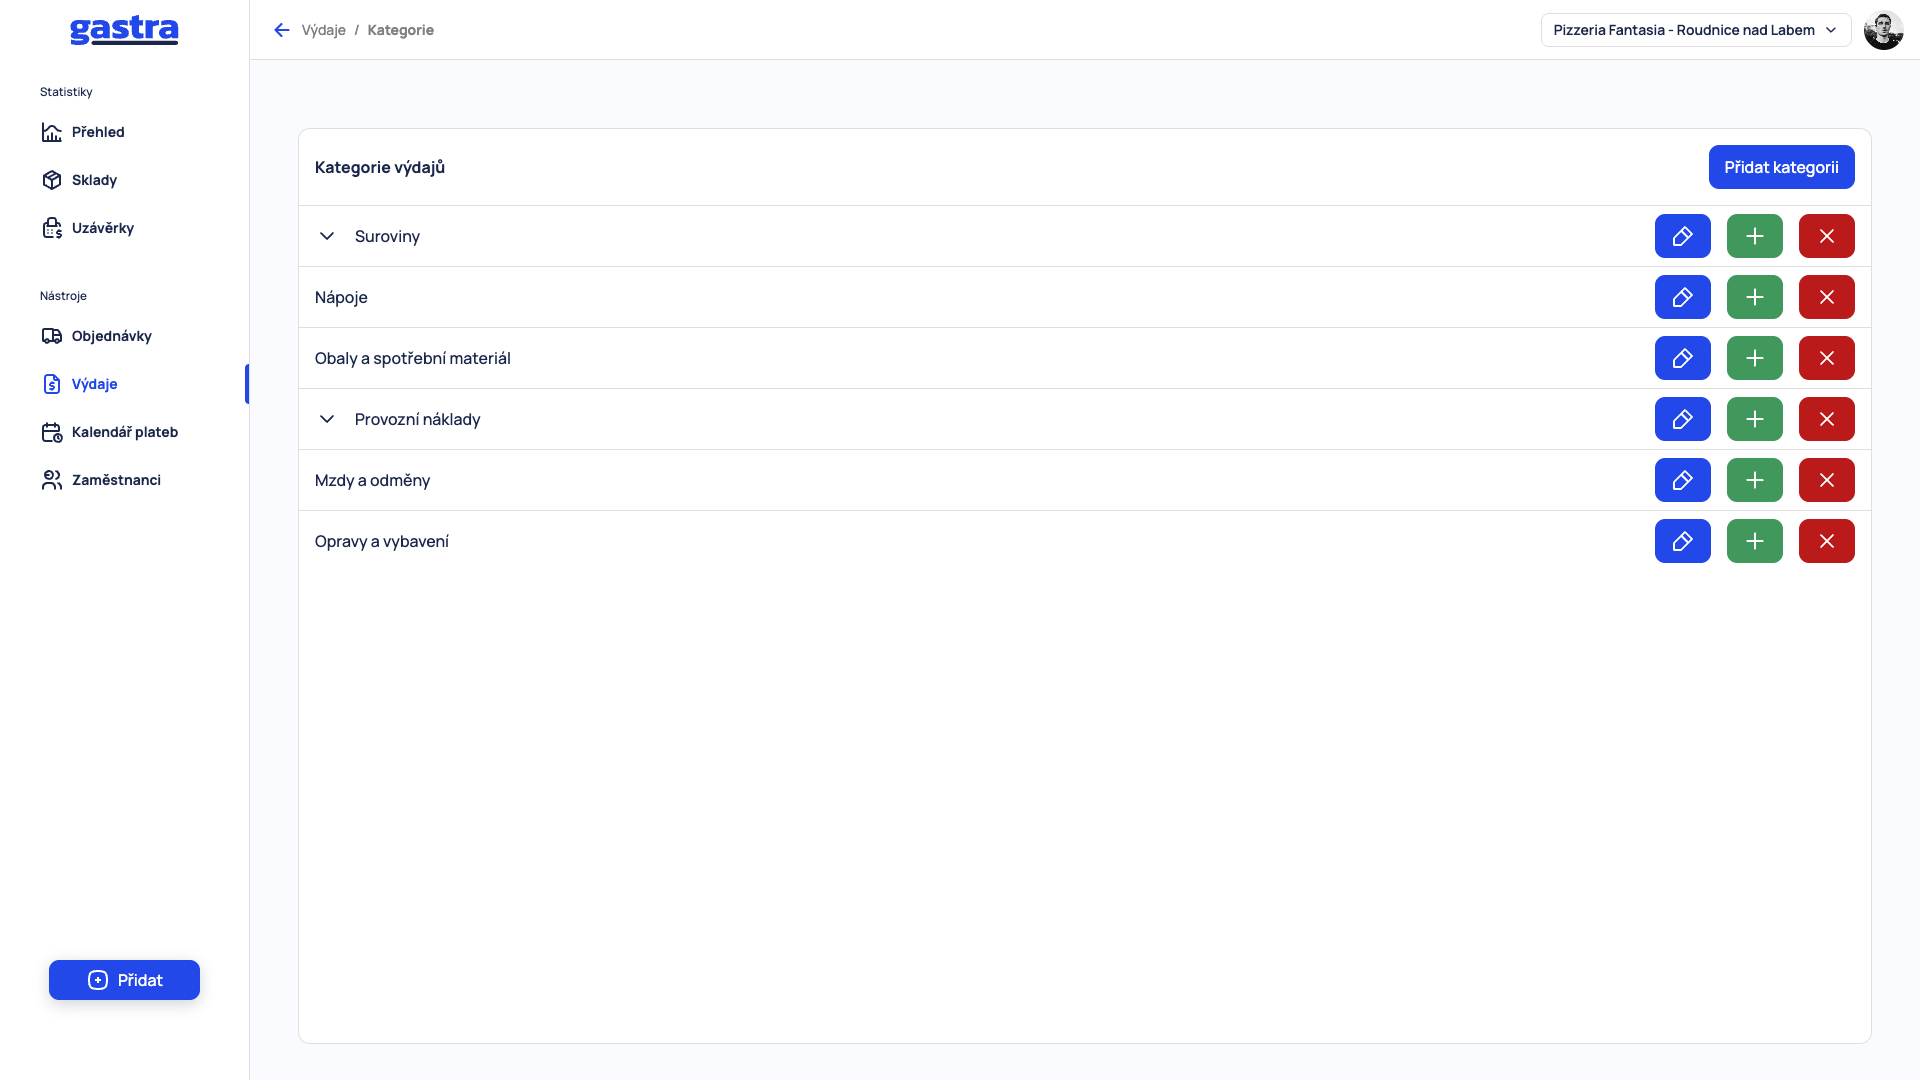Screen dimensions: 1920x1080
Task: Edit the Provozní náklady category
Action: coord(1682,419)
